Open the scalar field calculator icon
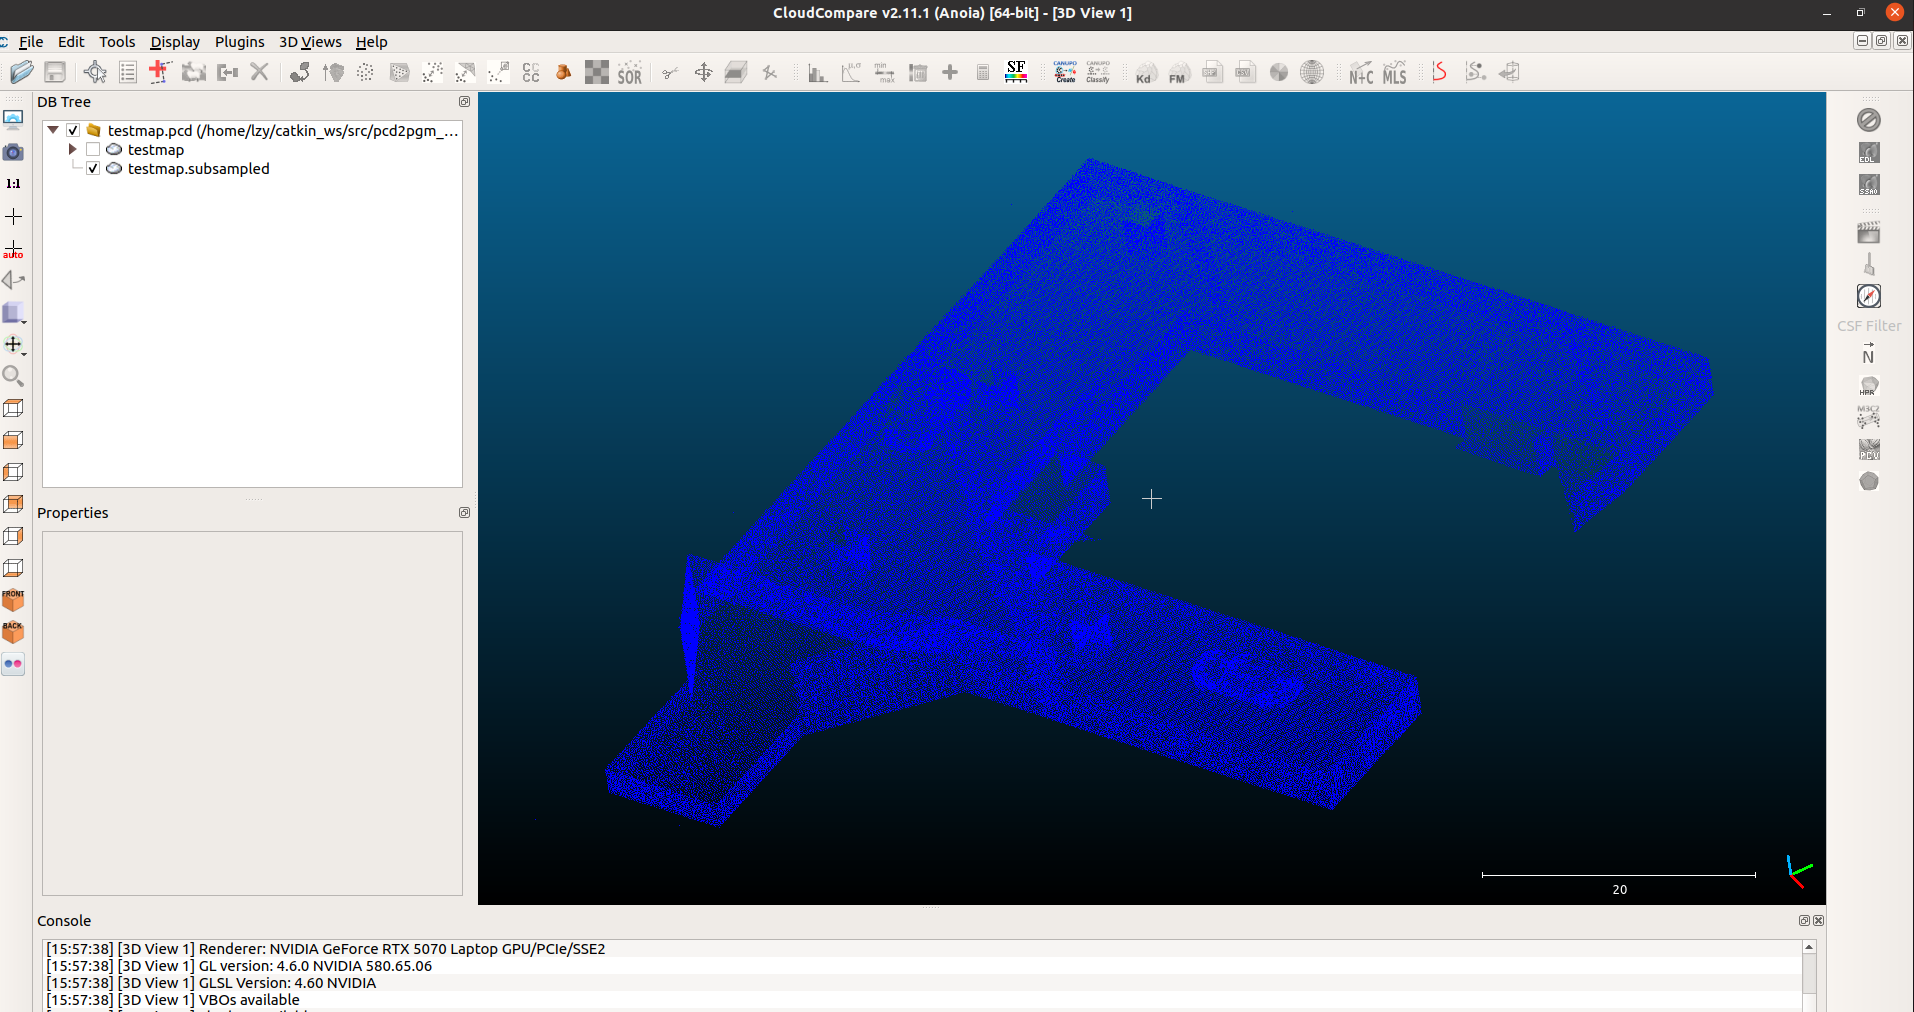The height and width of the screenshot is (1012, 1914). pos(983,72)
